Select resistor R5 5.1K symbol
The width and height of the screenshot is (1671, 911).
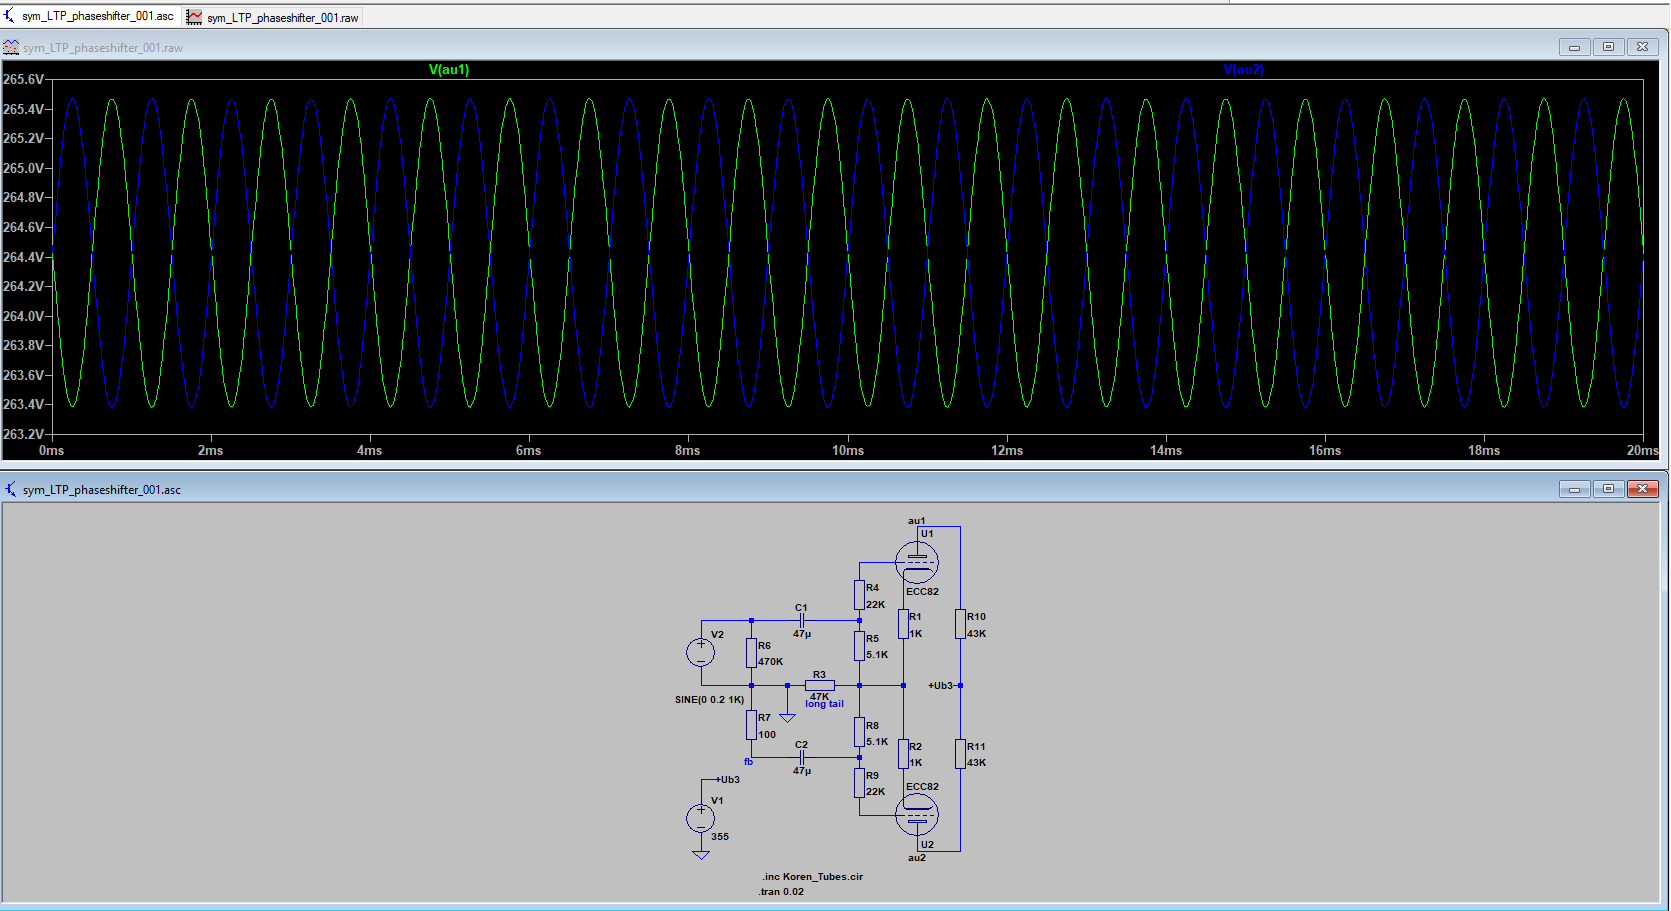click(x=859, y=645)
